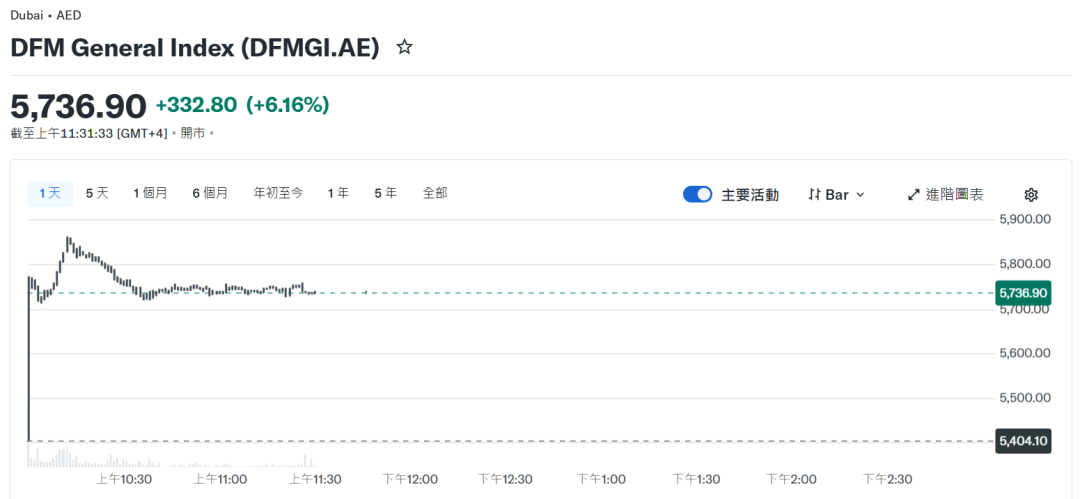Click the 5,404.10 previous close label
This screenshot has width=1080, height=499.
pos(1023,441)
